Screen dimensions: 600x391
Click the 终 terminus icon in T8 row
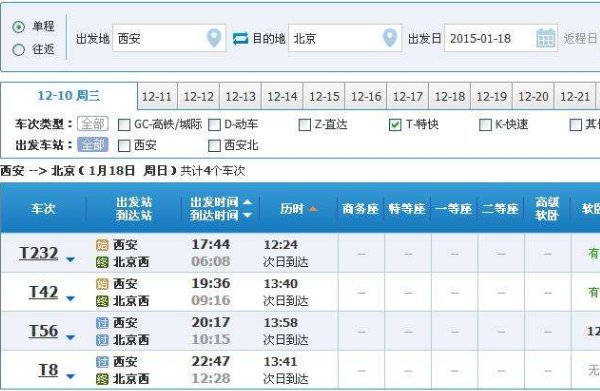click(x=102, y=379)
